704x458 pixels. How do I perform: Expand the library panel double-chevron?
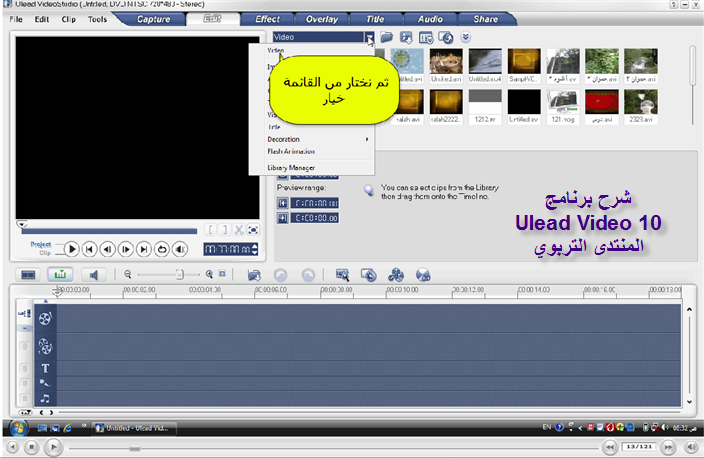[x=466, y=37]
